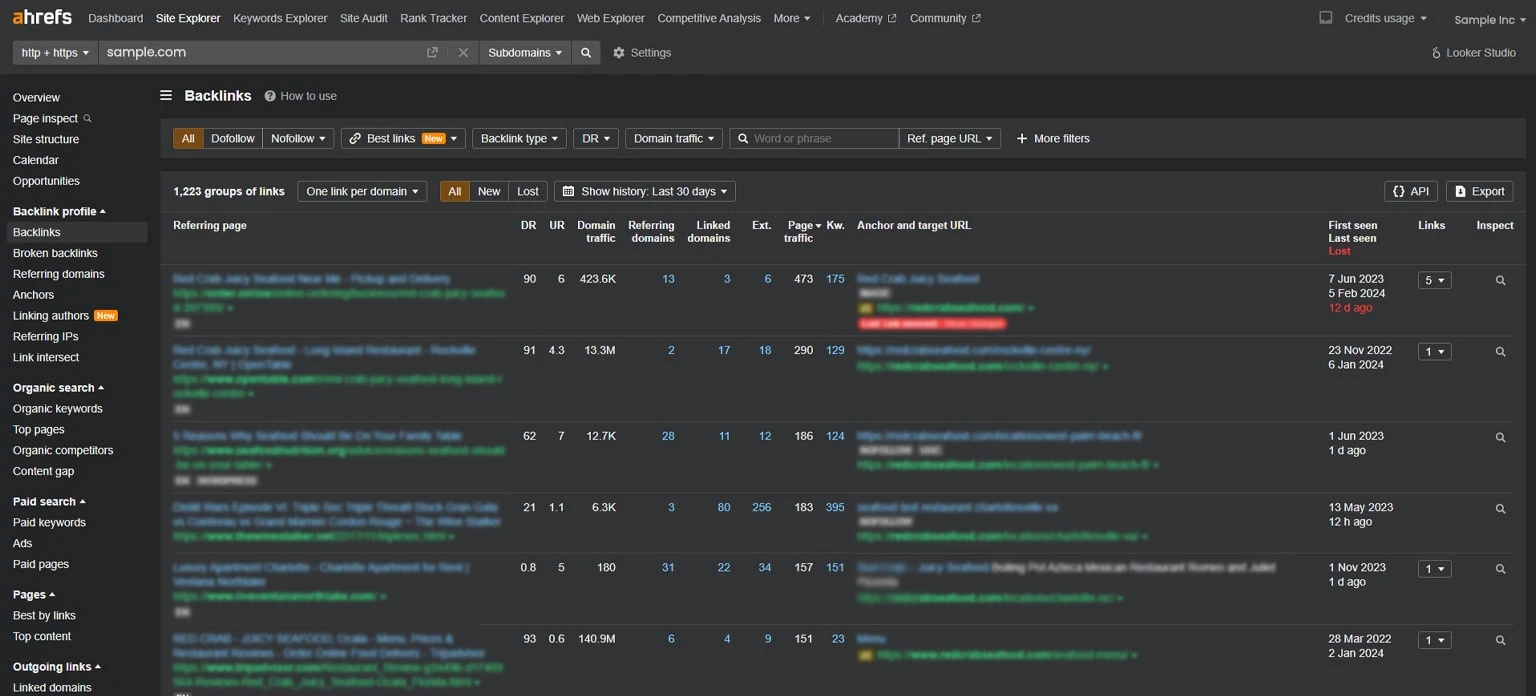Image resolution: width=1536 pixels, height=696 pixels.
Task: Go to Broken backlinks in sidebar
Action: click(x=55, y=253)
